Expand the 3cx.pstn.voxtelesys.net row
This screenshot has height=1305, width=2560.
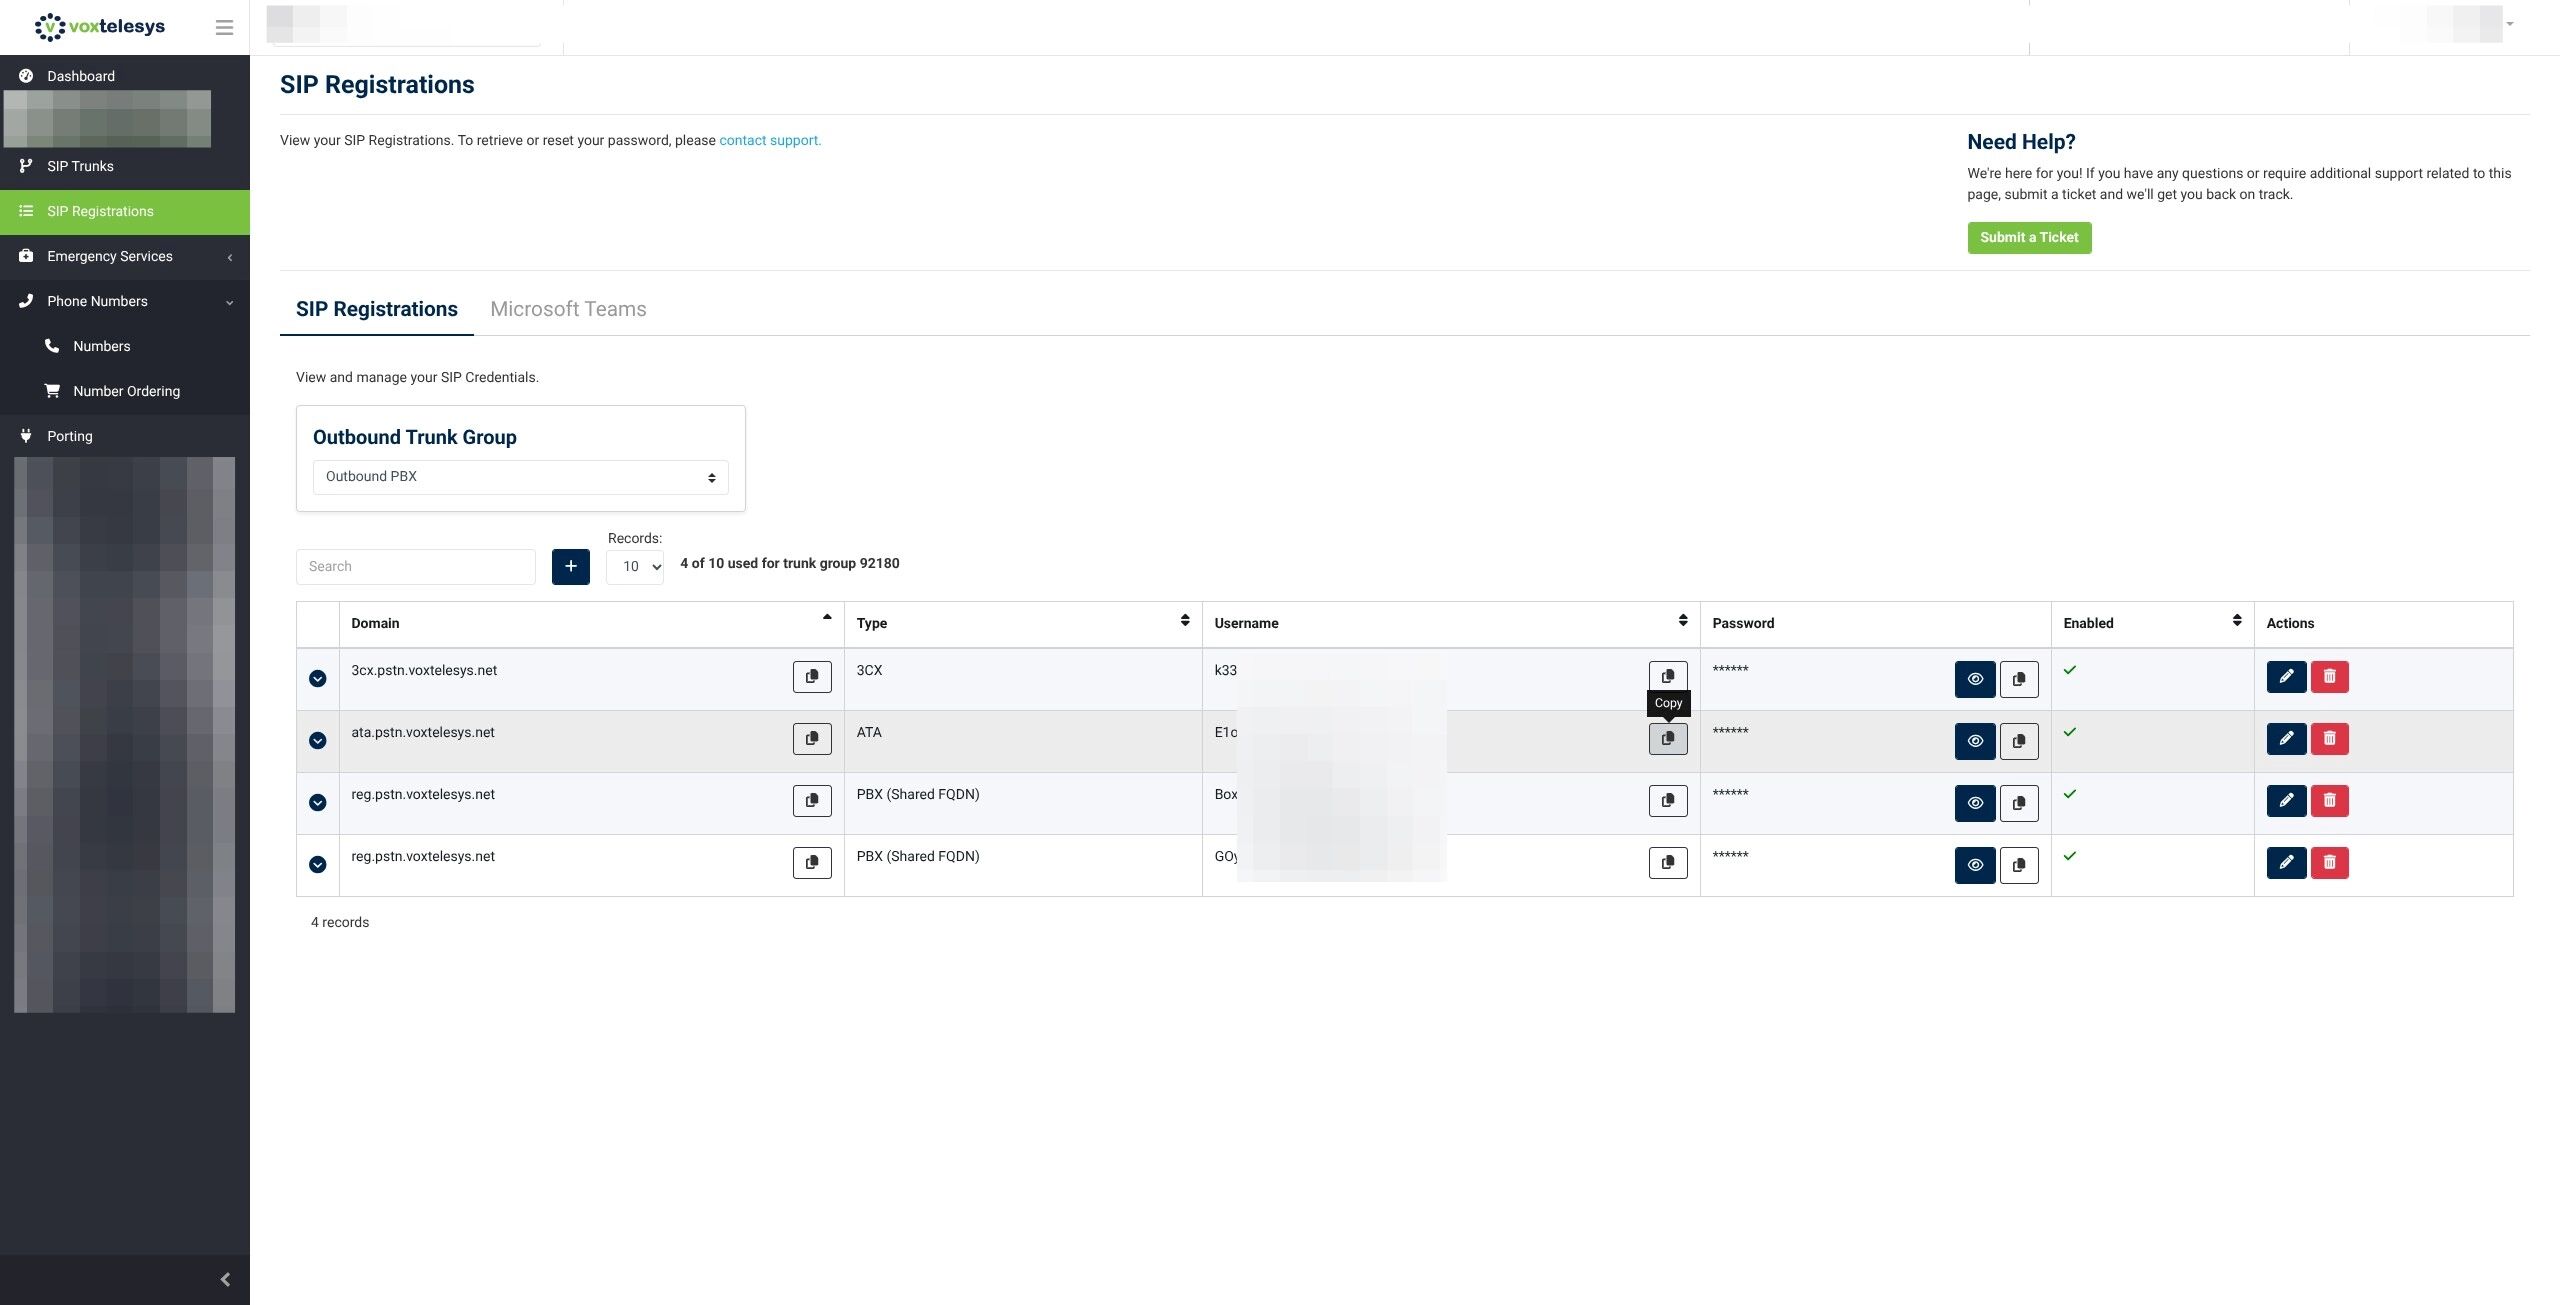[x=318, y=678]
